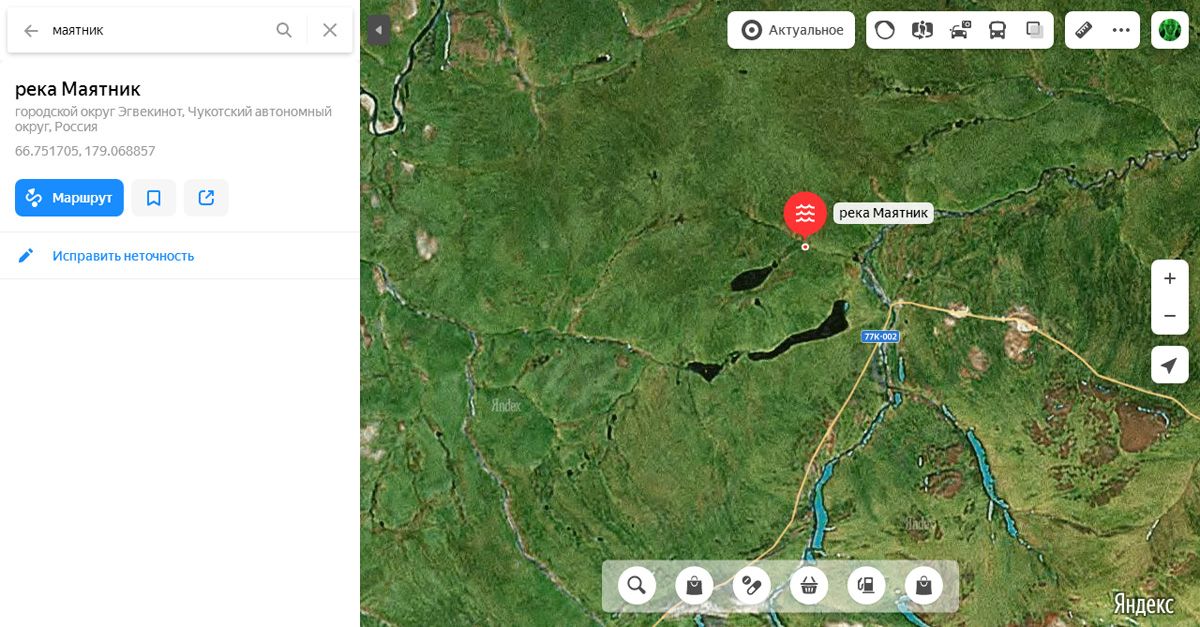Click the Маршрут route button
Viewport: 1200px width, 627px height.
[69, 198]
